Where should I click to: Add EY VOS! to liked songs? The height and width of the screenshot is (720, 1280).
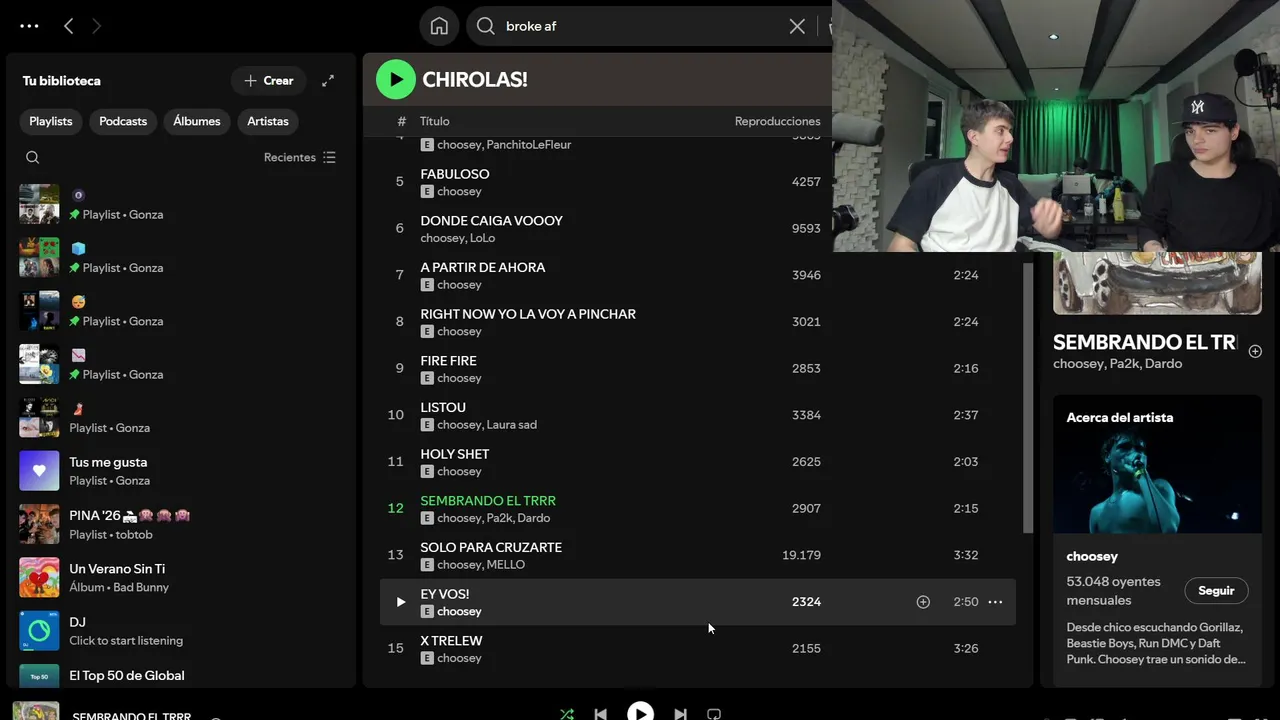coord(923,602)
